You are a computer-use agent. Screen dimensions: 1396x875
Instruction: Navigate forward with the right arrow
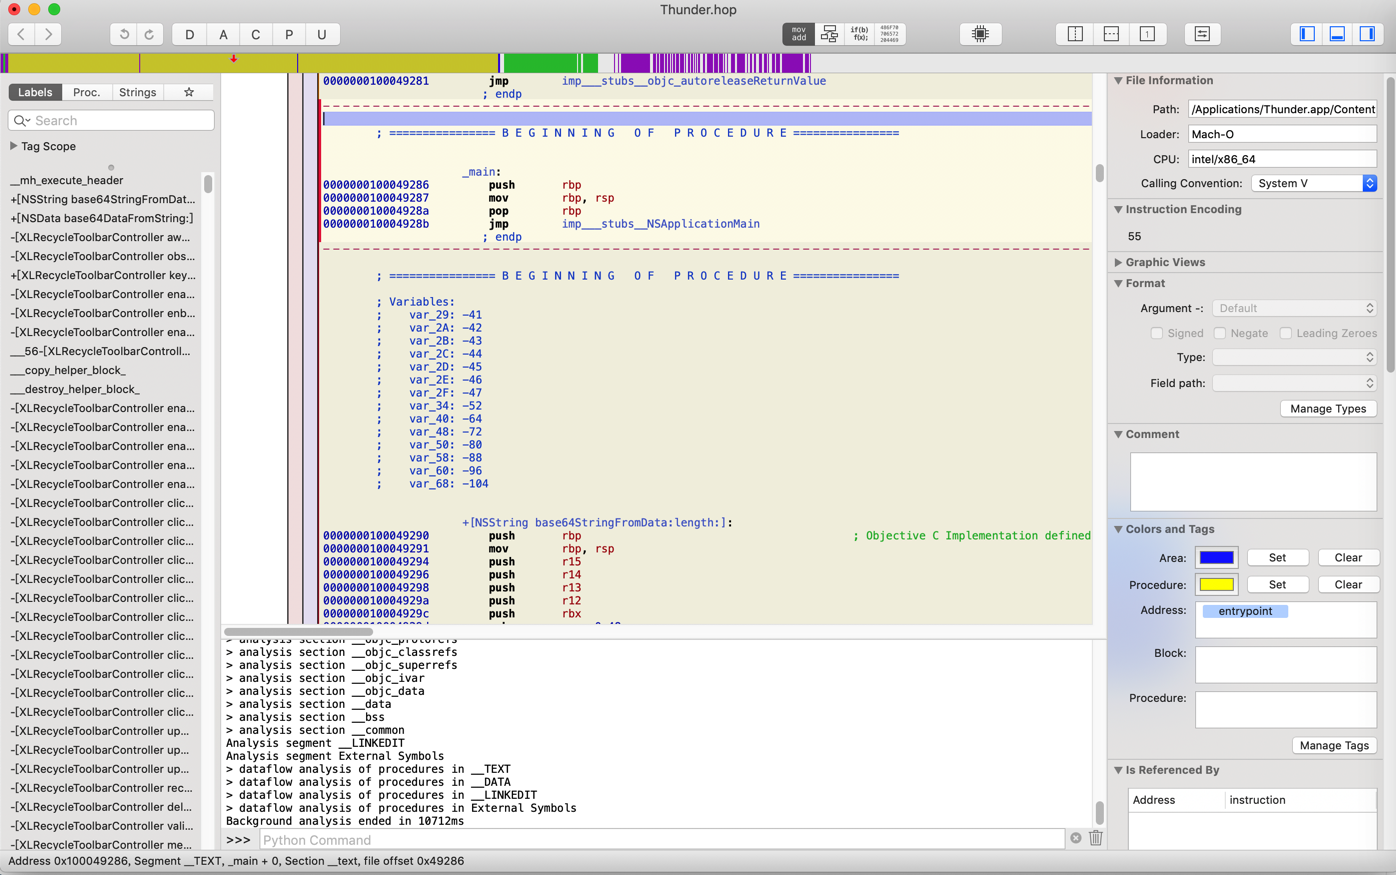(48, 34)
